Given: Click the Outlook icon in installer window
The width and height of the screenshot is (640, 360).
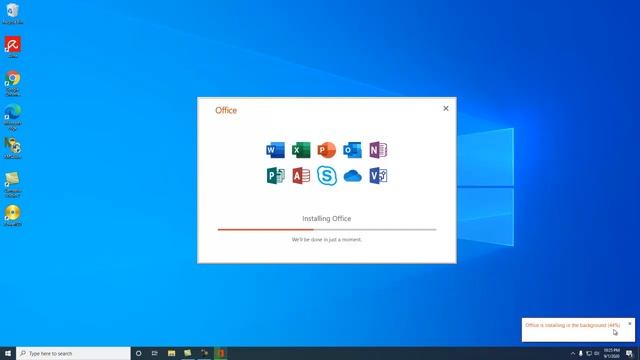Looking at the screenshot, I should coord(352,150).
